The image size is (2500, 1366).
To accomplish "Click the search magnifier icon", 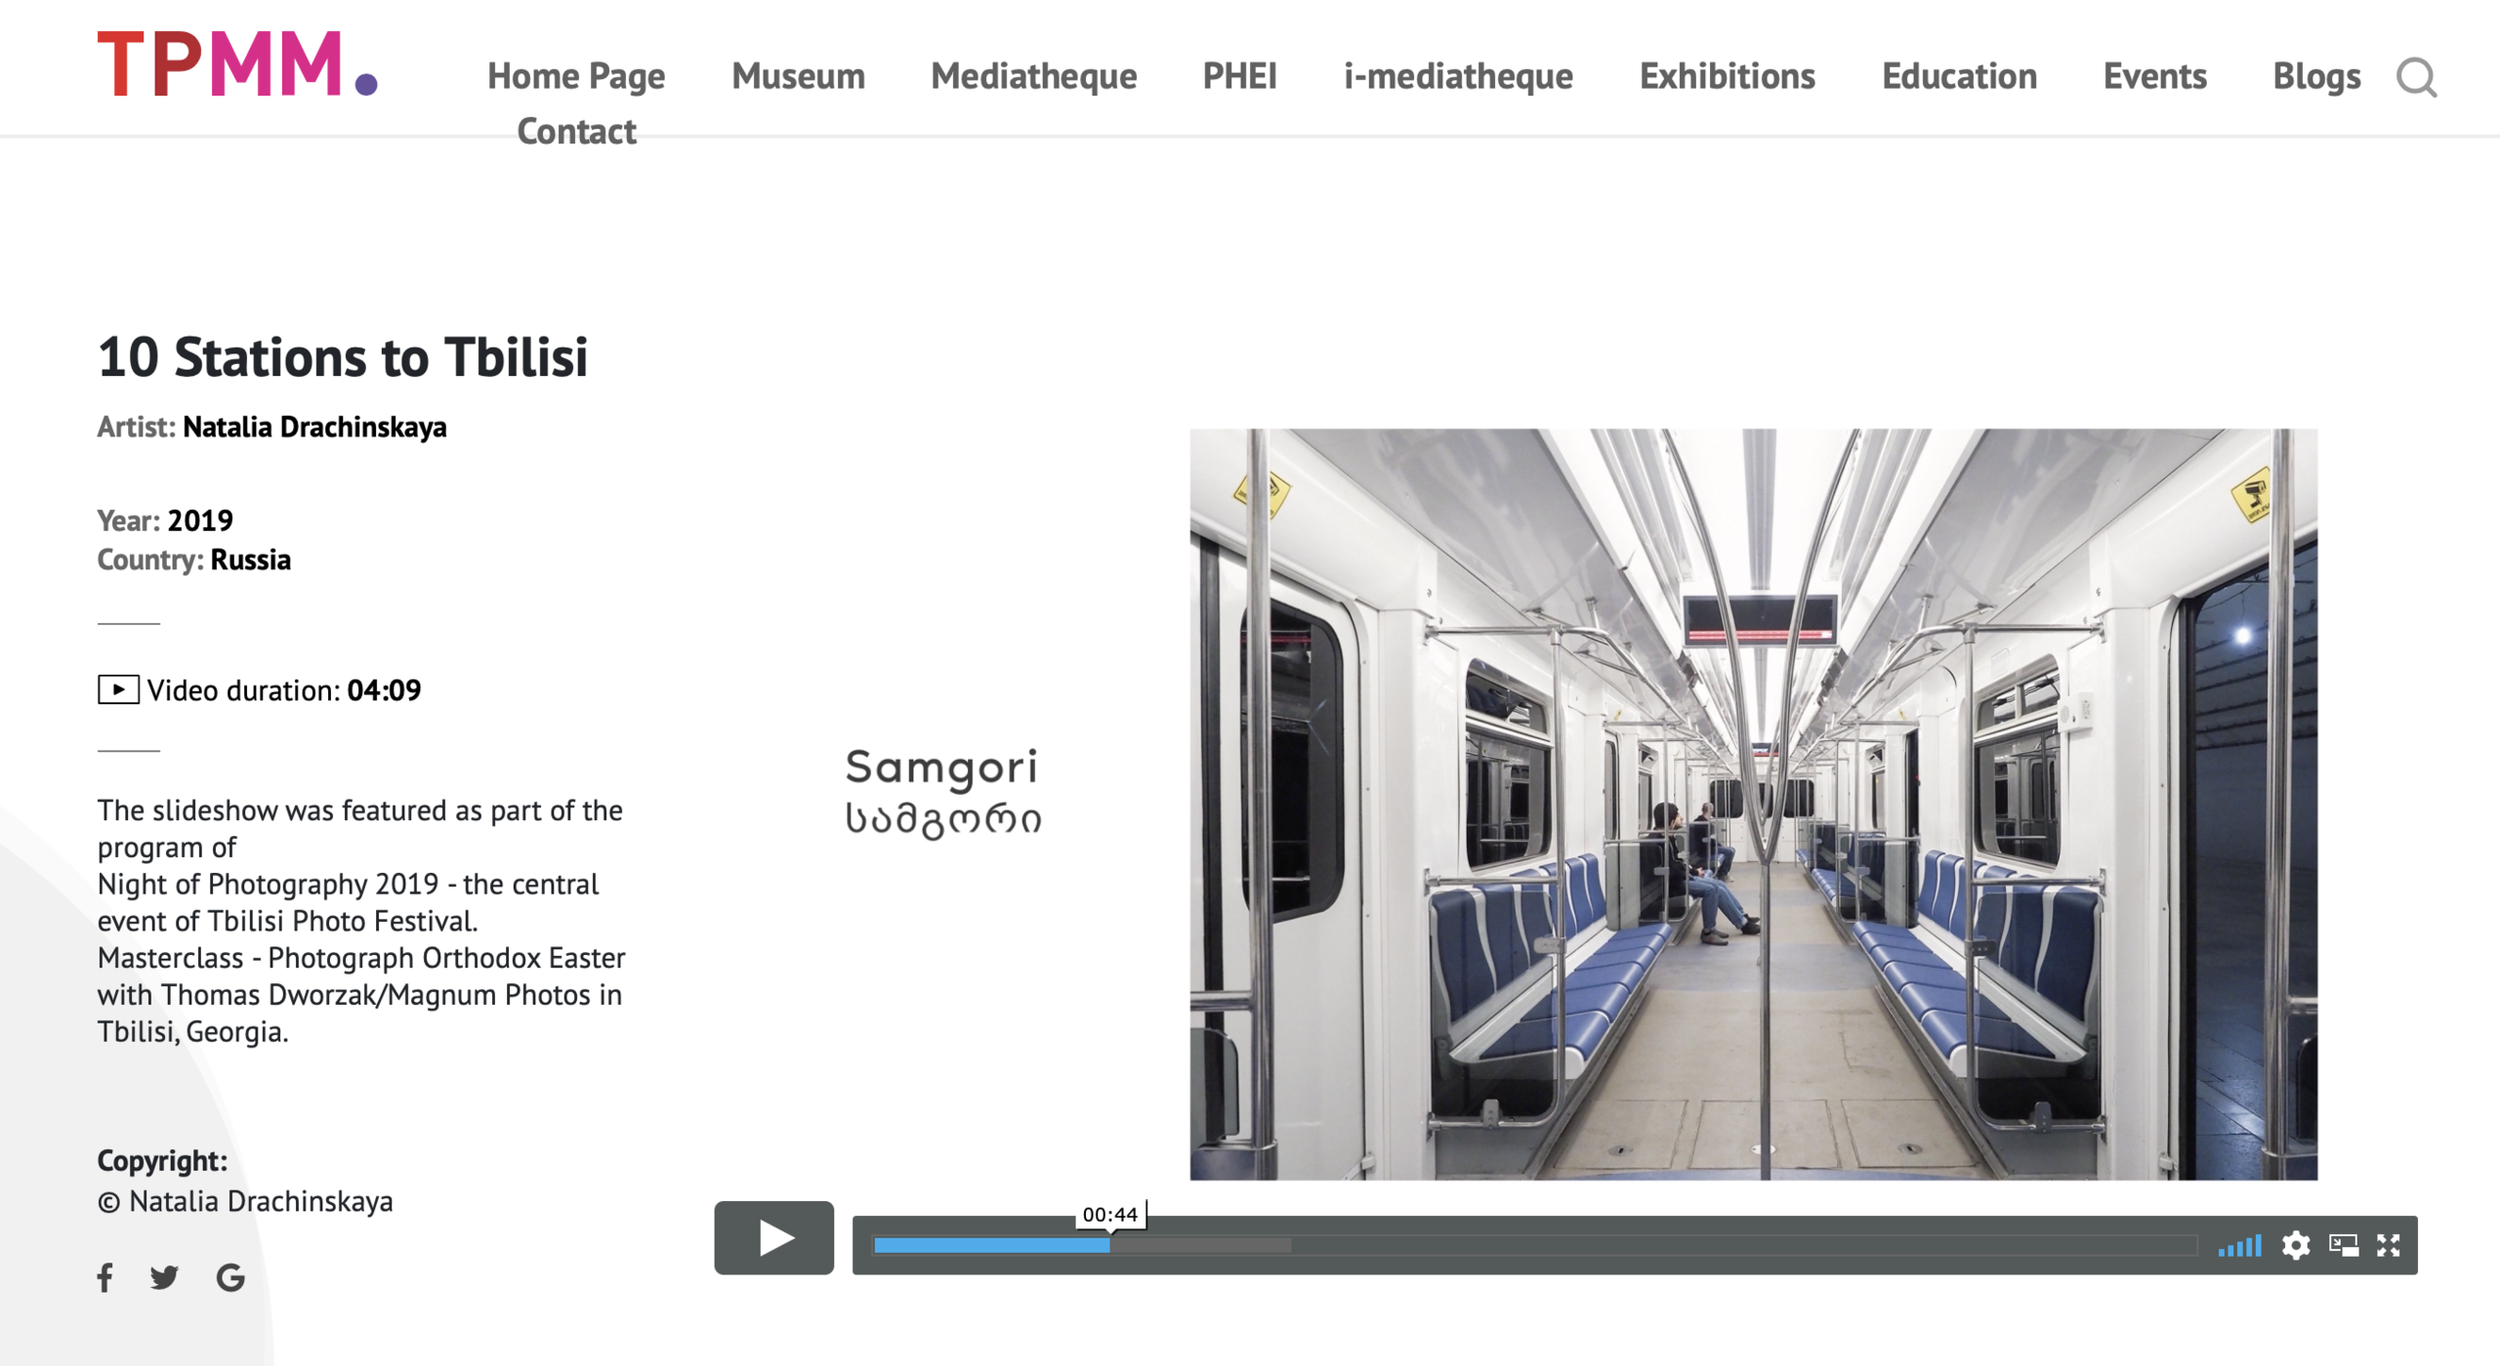I will (2416, 77).
